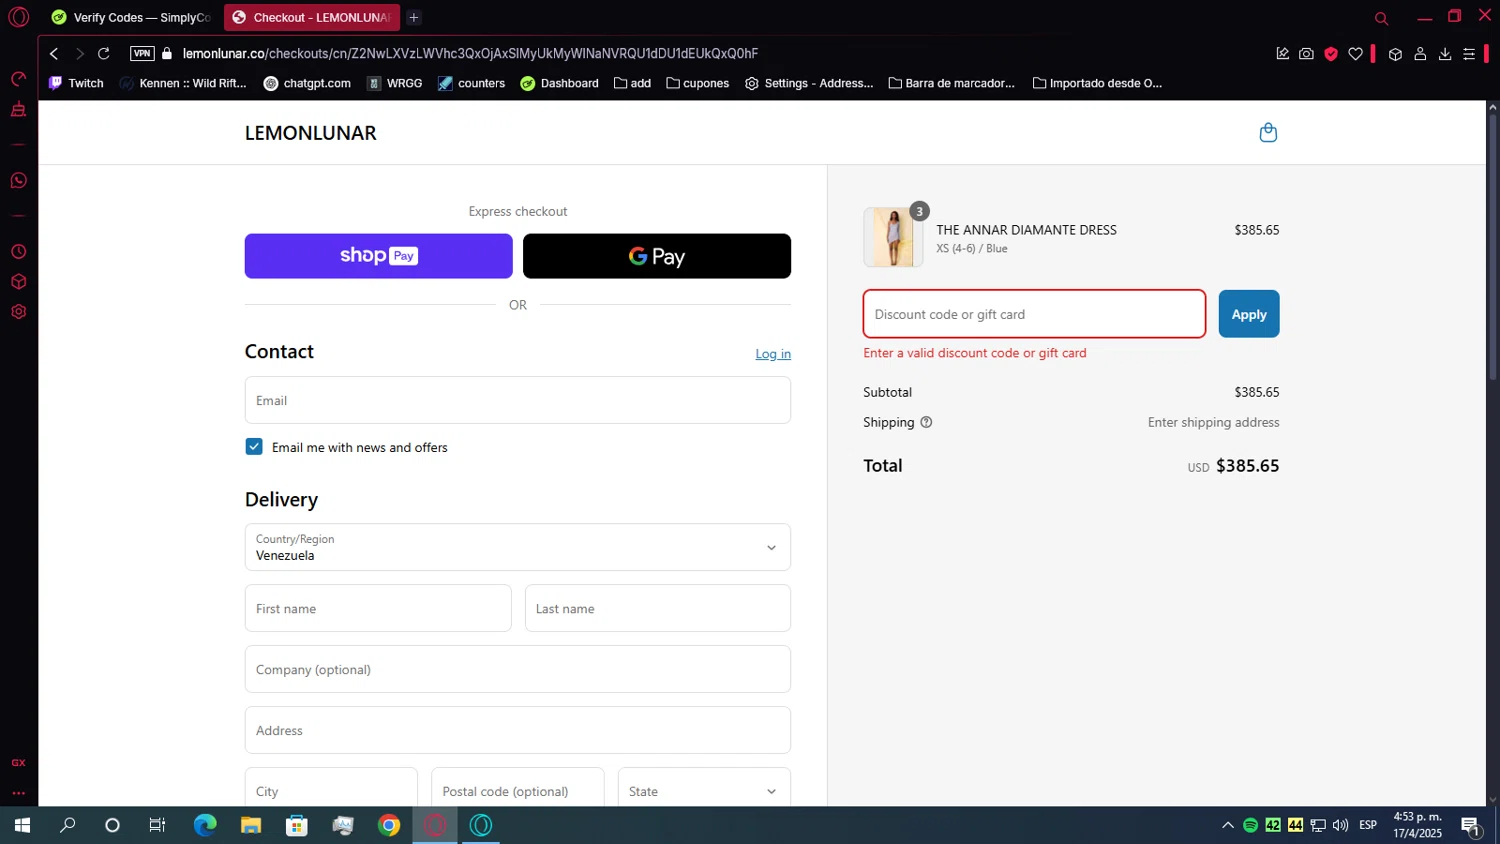
Task: Expand the 'add' bookmarks folder
Action: 633,83
